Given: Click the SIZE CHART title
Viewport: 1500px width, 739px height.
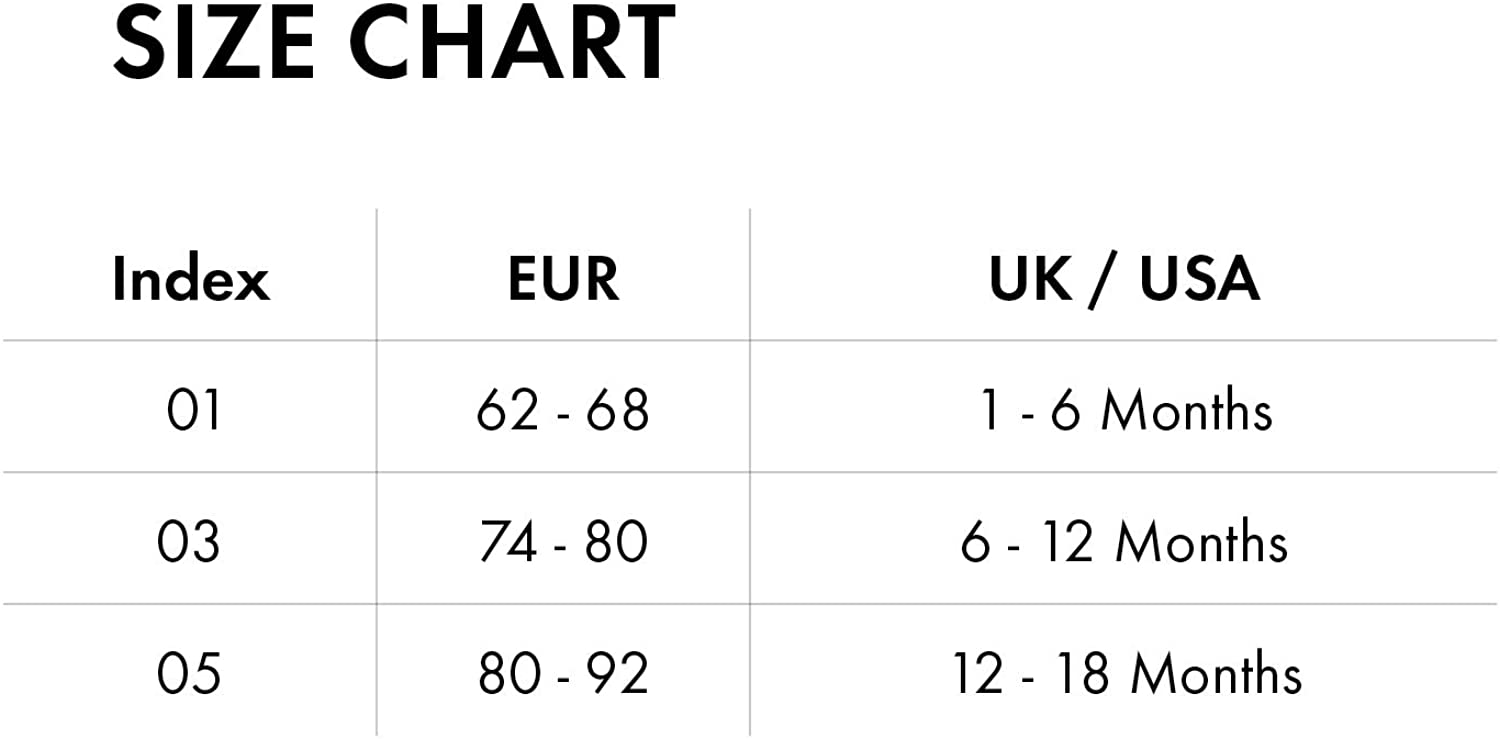Looking at the screenshot, I should coord(395,42).
